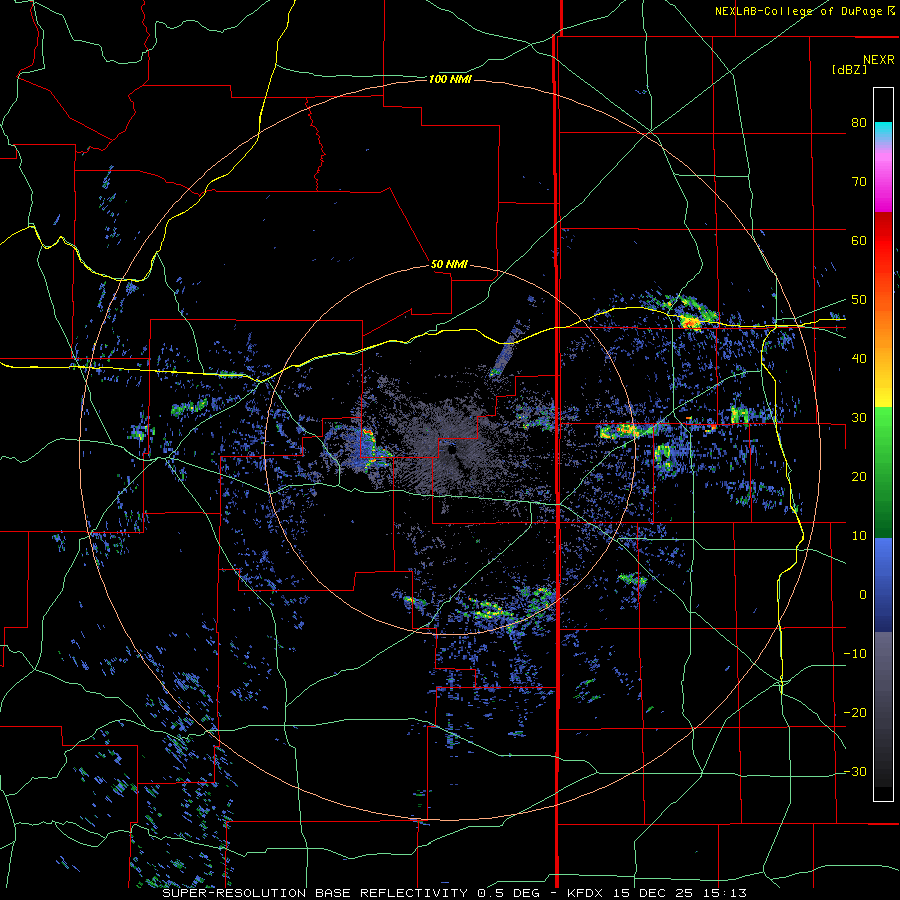Click the 70 value on the dBZ scale
Viewport: 900px width, 900px height.
coord(859,182)
